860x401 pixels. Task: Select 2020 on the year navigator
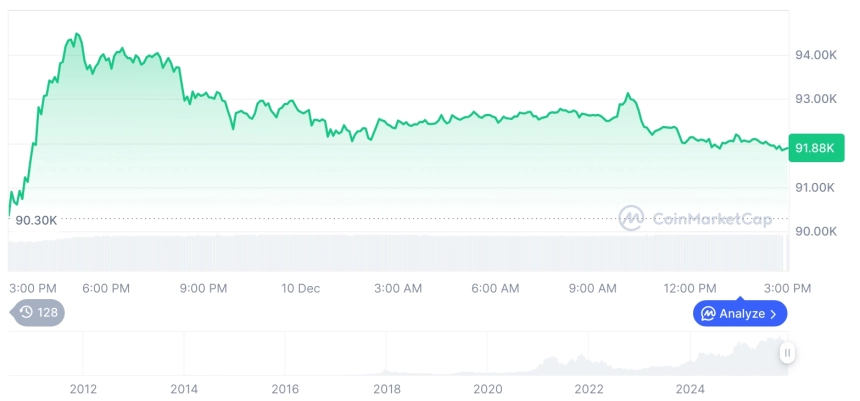[487, 389]
